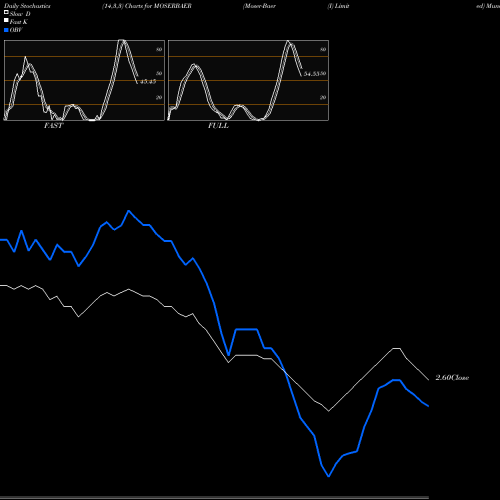Image resolution: width=500 pixels, height=500 pixels.
Task: Click the 45.45 value in FAST chart
Action: [148, 82]
